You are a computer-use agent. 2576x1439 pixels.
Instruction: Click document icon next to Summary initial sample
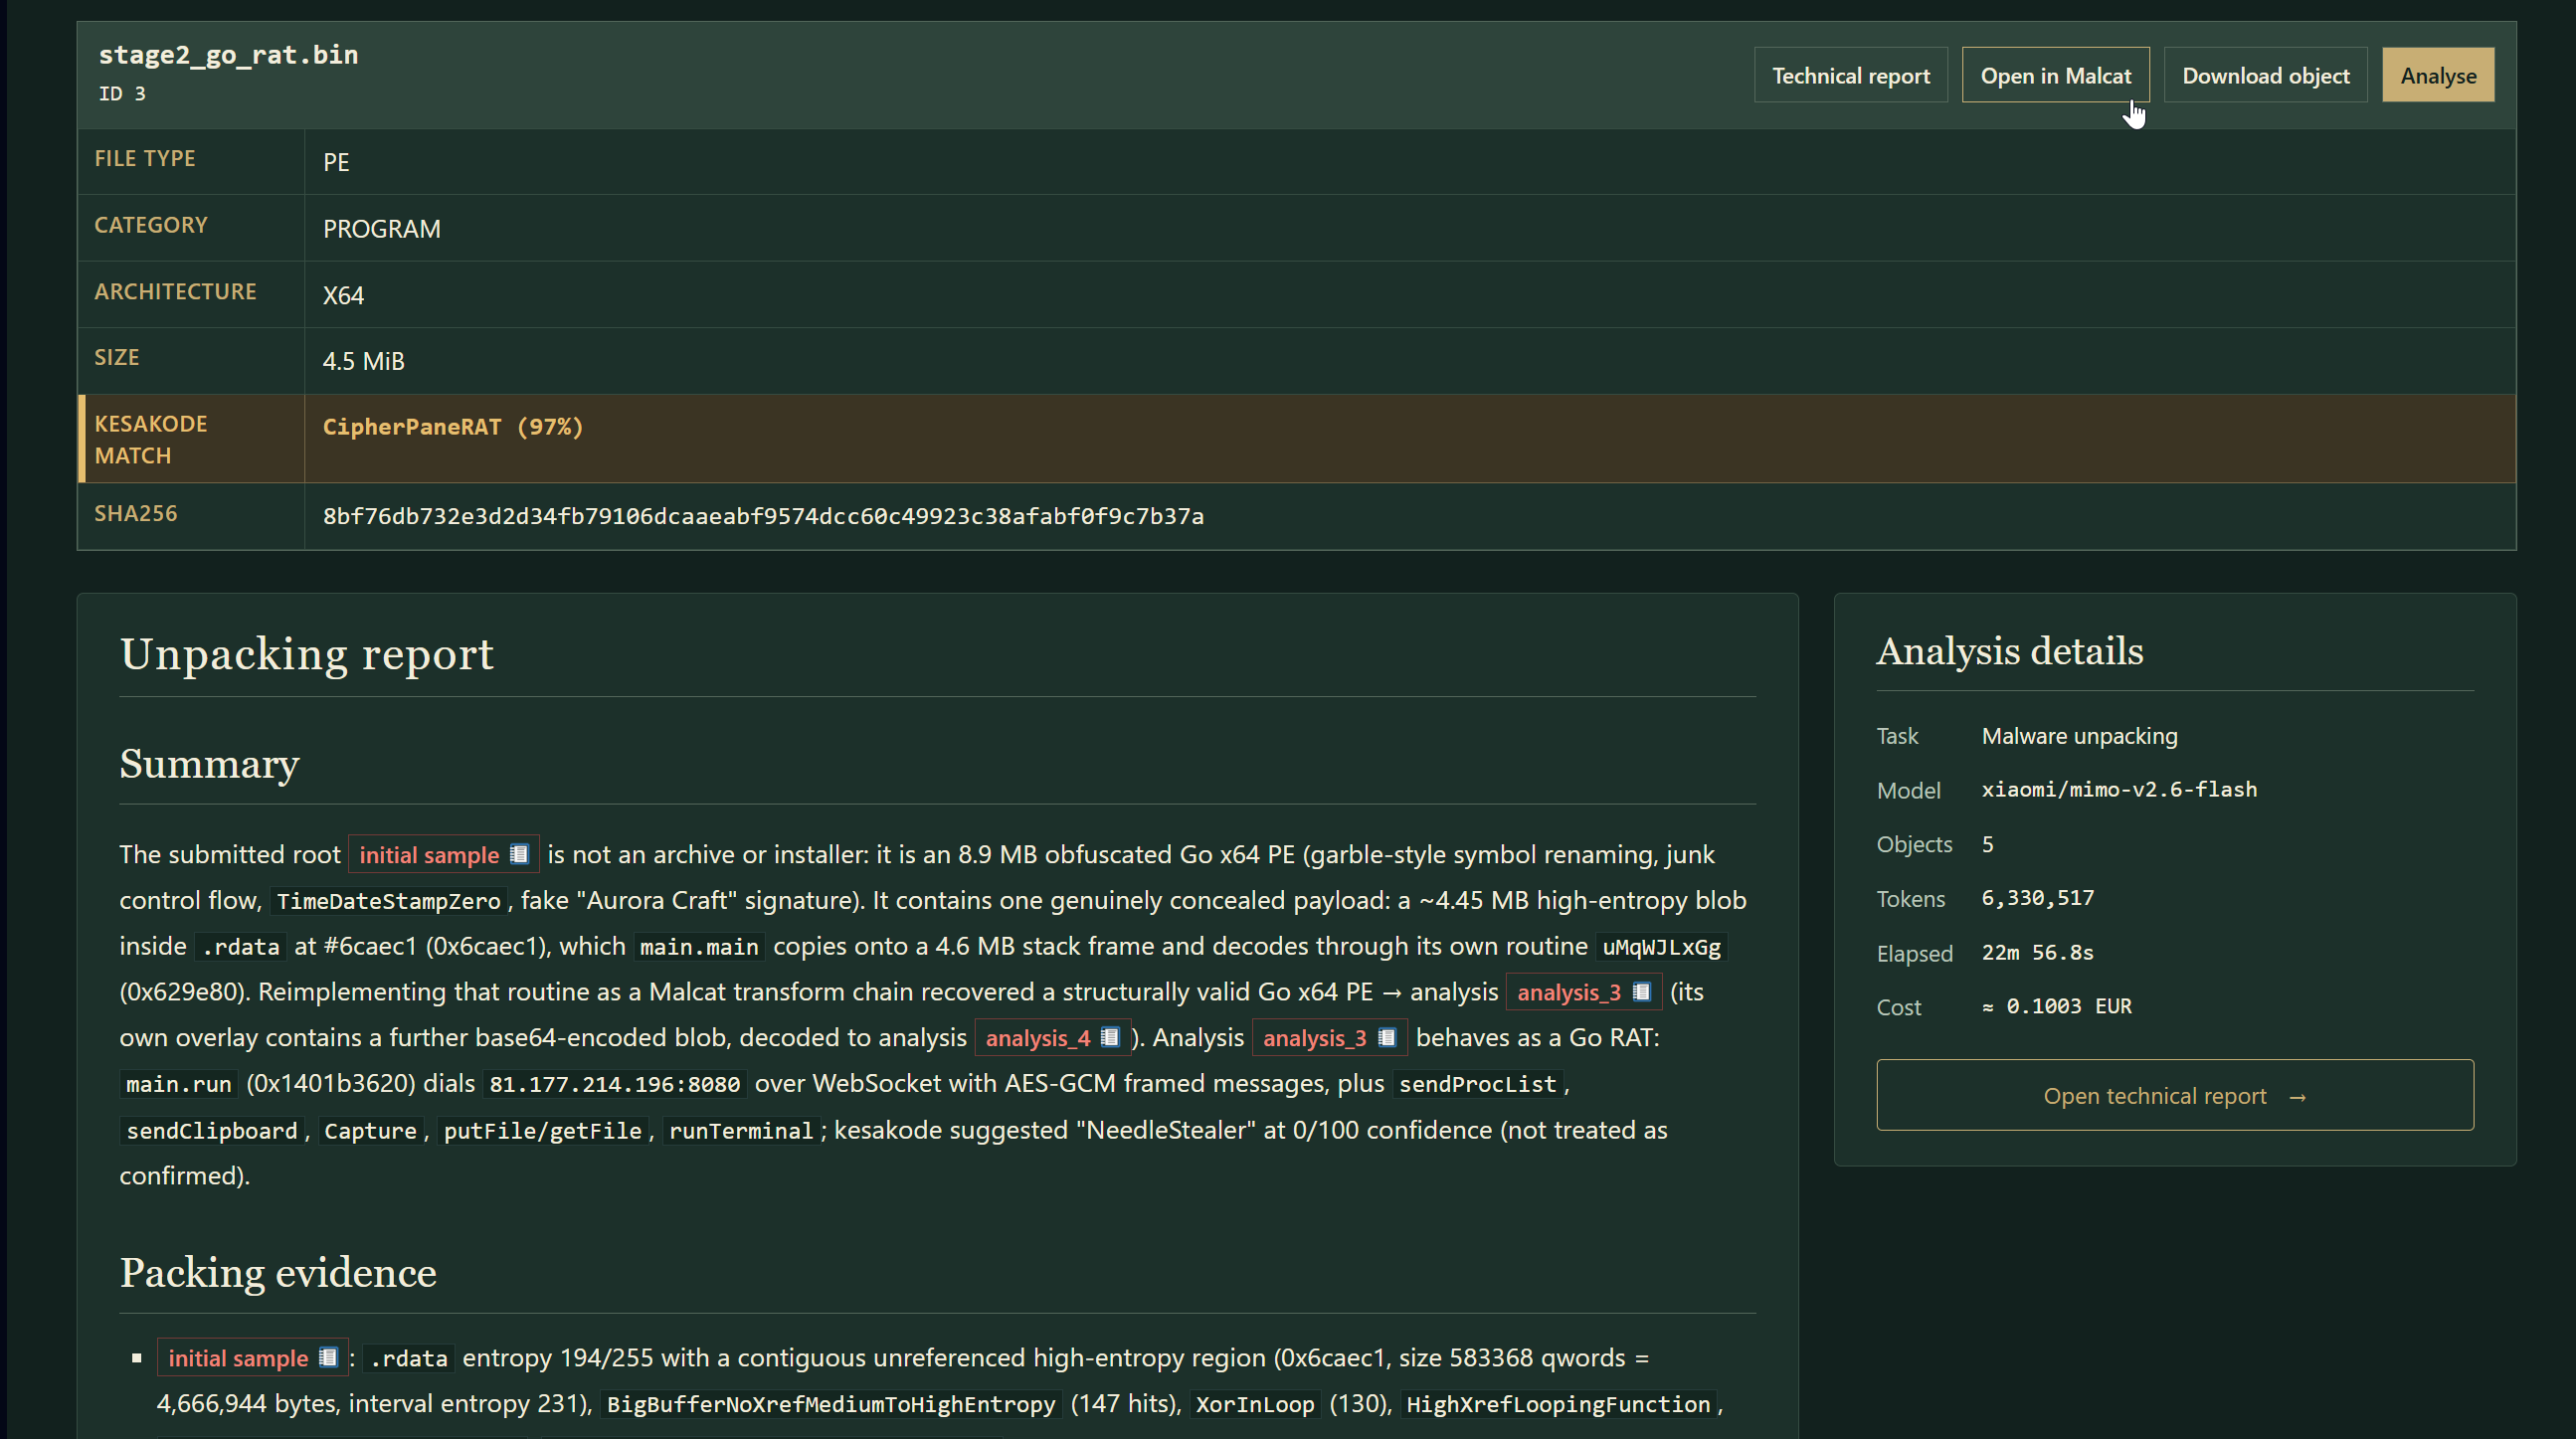point(519,854)
